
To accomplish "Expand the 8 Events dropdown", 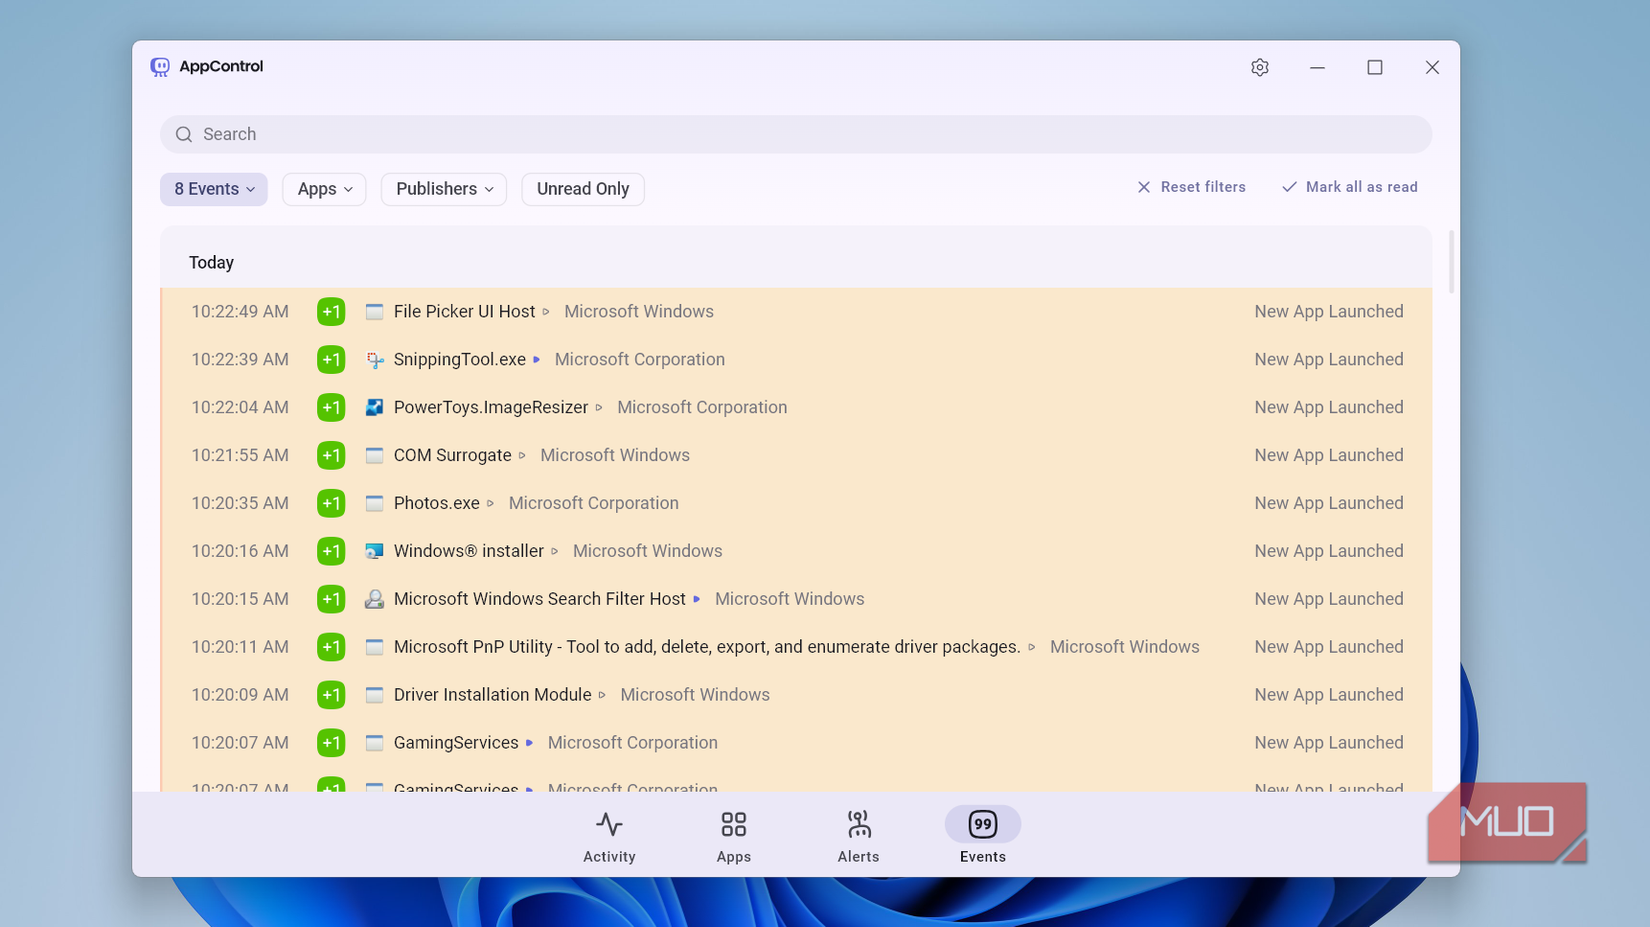I will (x=213, y=189).
